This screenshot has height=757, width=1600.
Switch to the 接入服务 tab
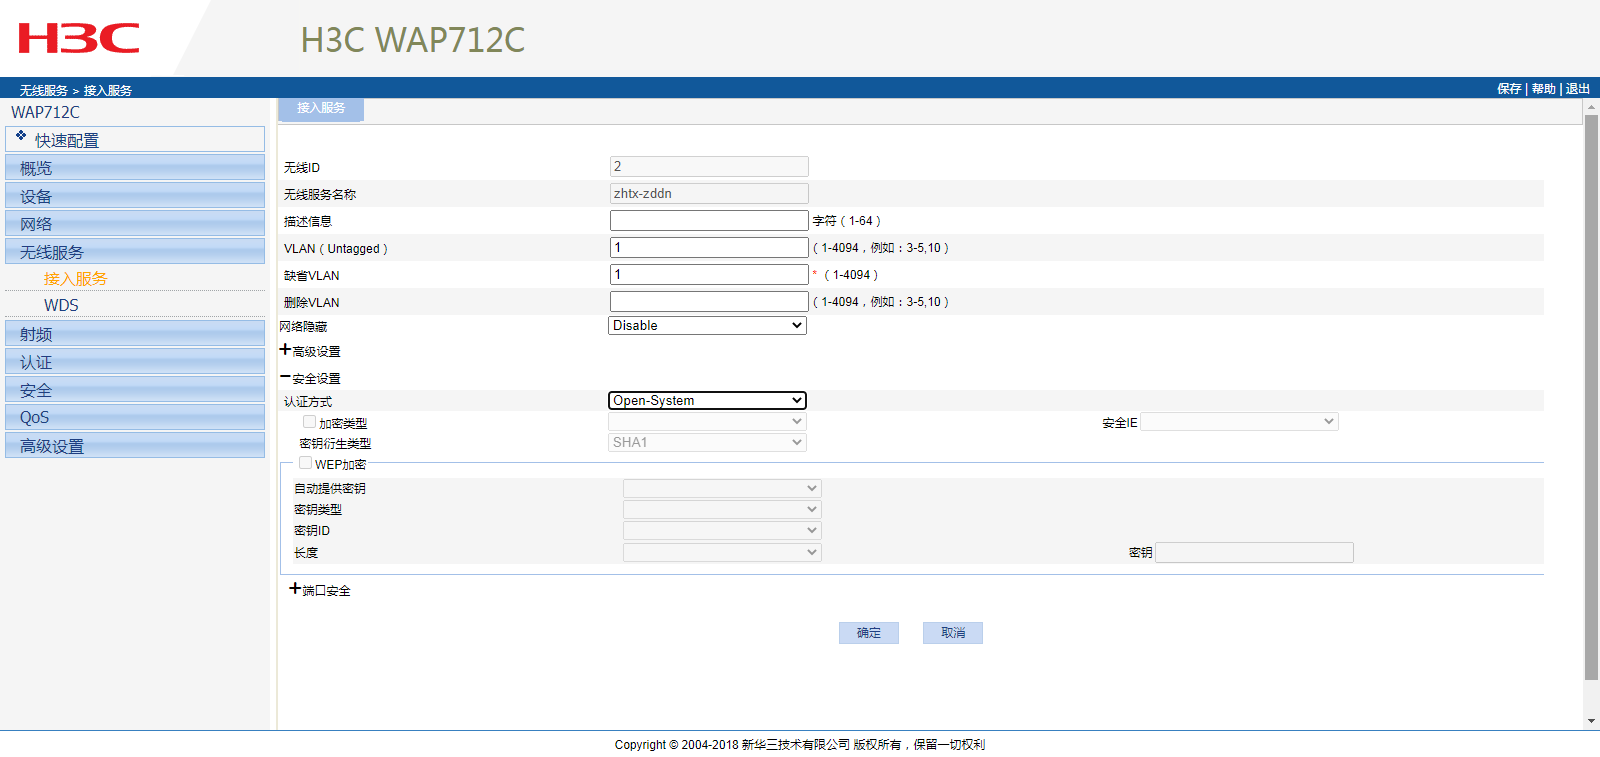(321, 109)
